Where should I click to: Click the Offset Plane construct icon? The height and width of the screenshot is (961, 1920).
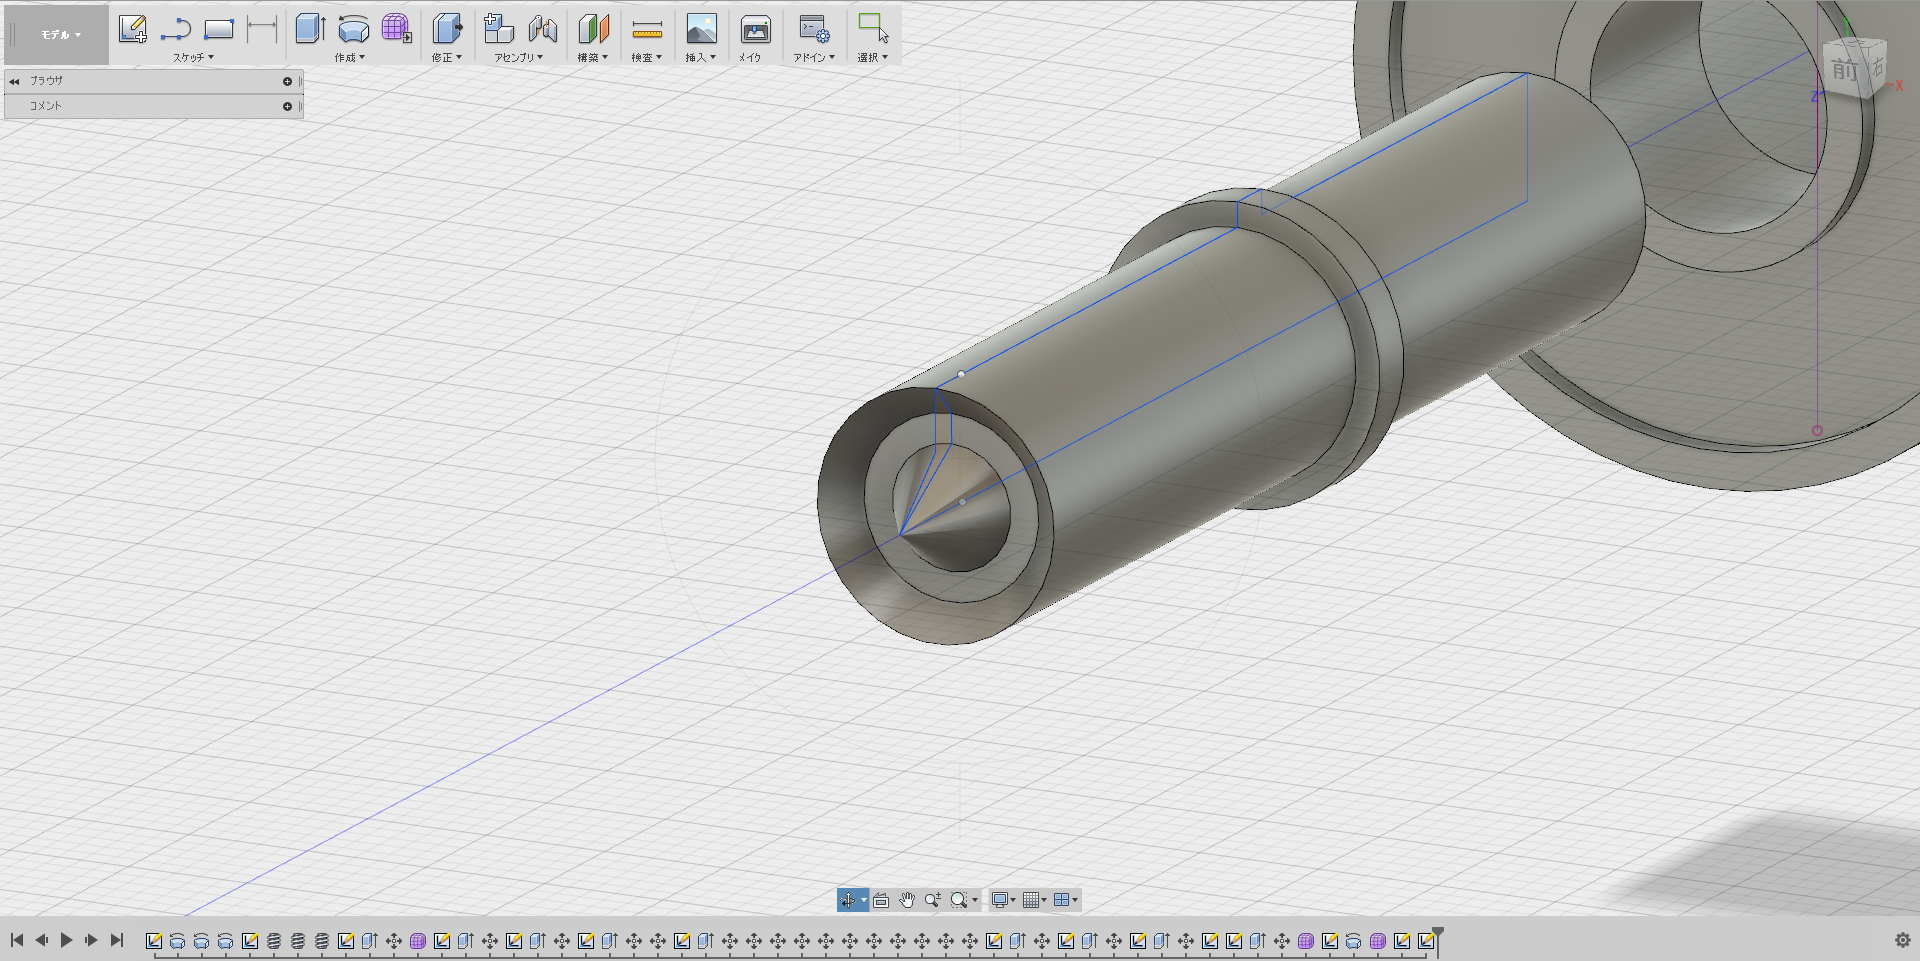(593, 29)
